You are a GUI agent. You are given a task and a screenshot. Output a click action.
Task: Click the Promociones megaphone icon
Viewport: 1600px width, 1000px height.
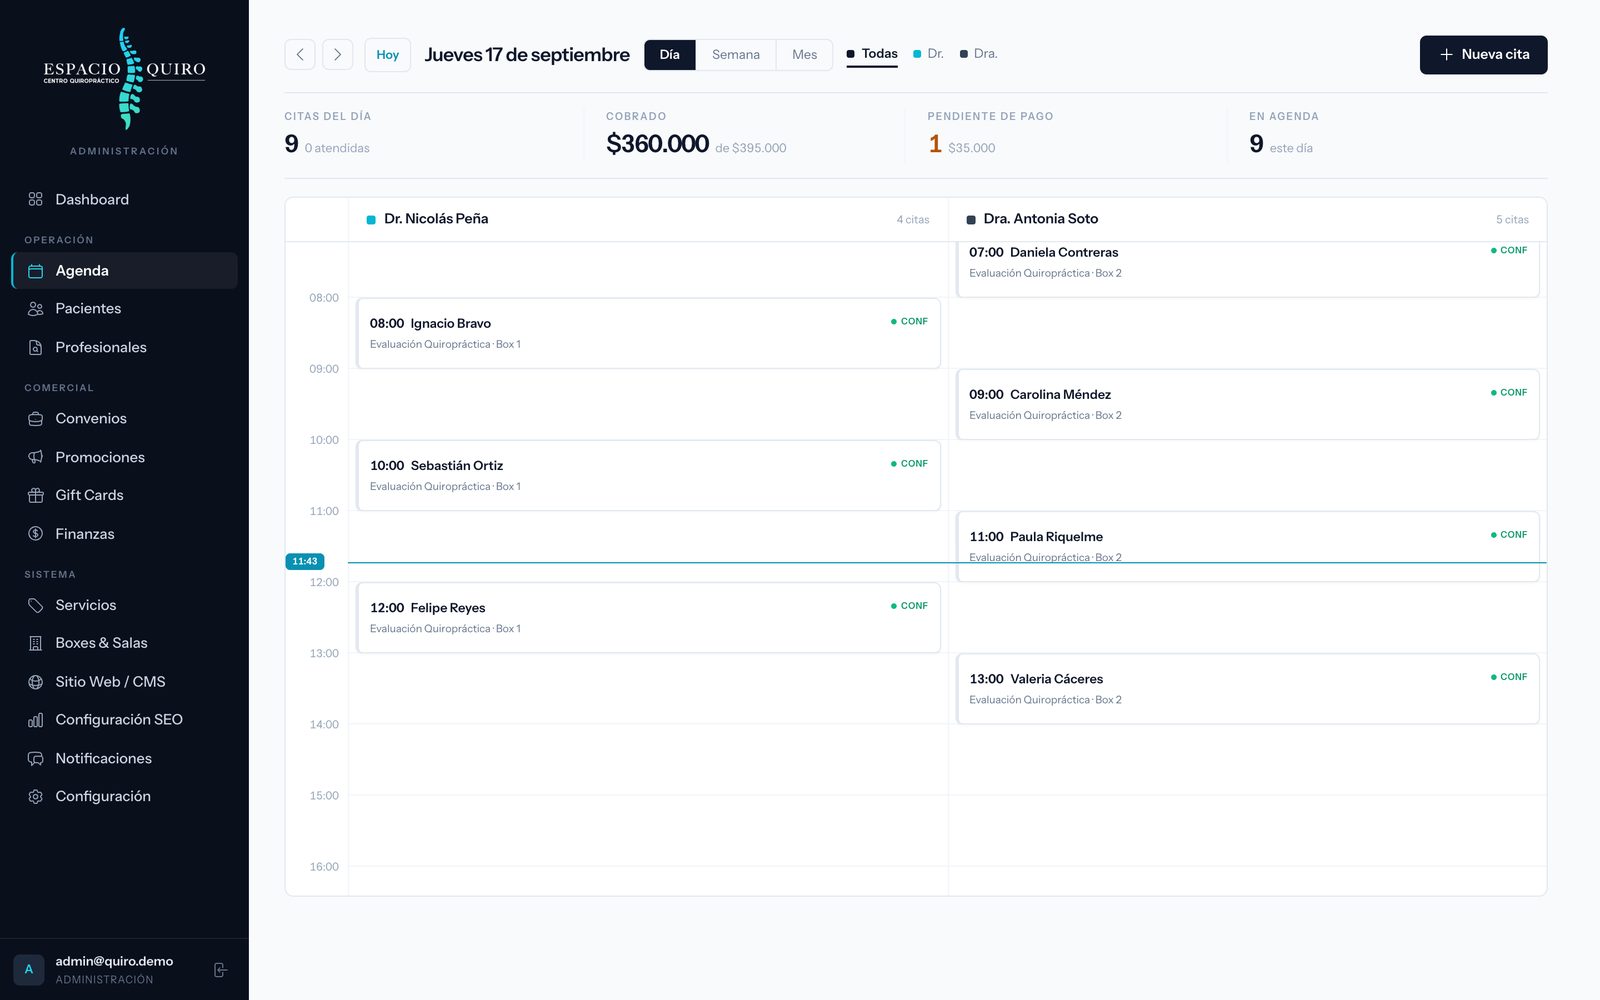pyautogui.click(x=36, y=457)
